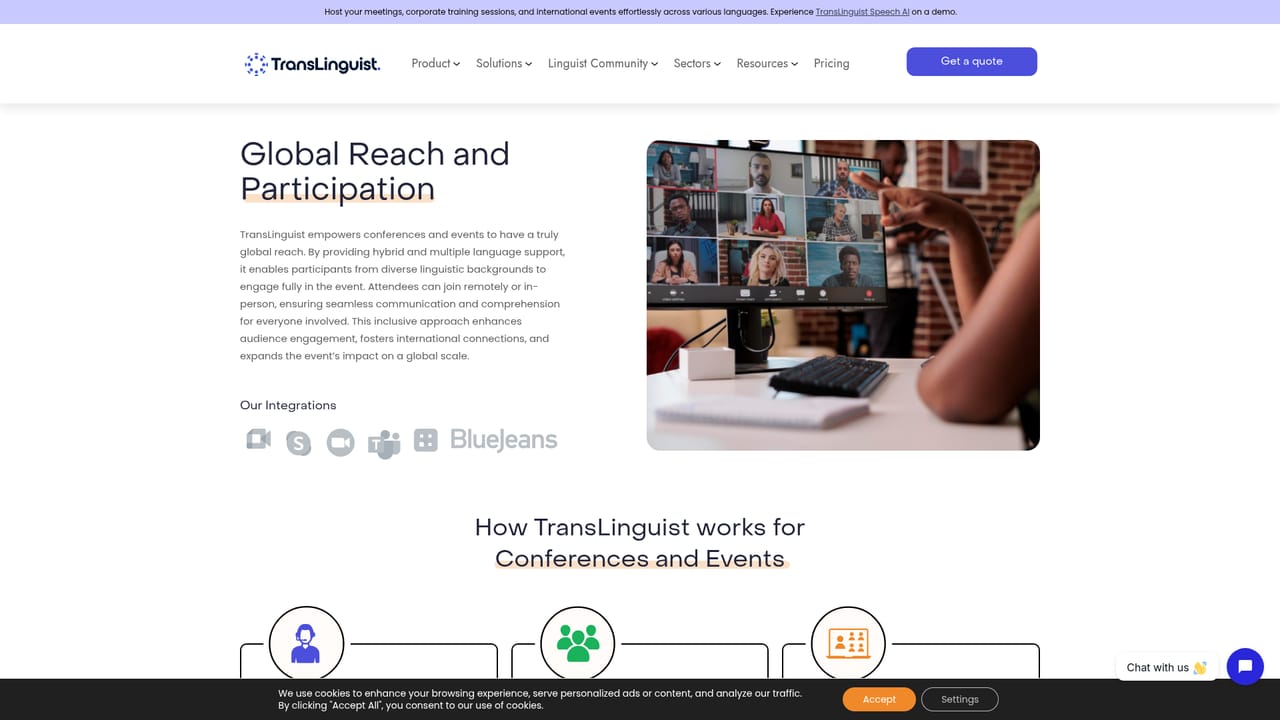Click the Conferences and Events heading
This screenshot has height=720, width=1280.
point(640,558)
